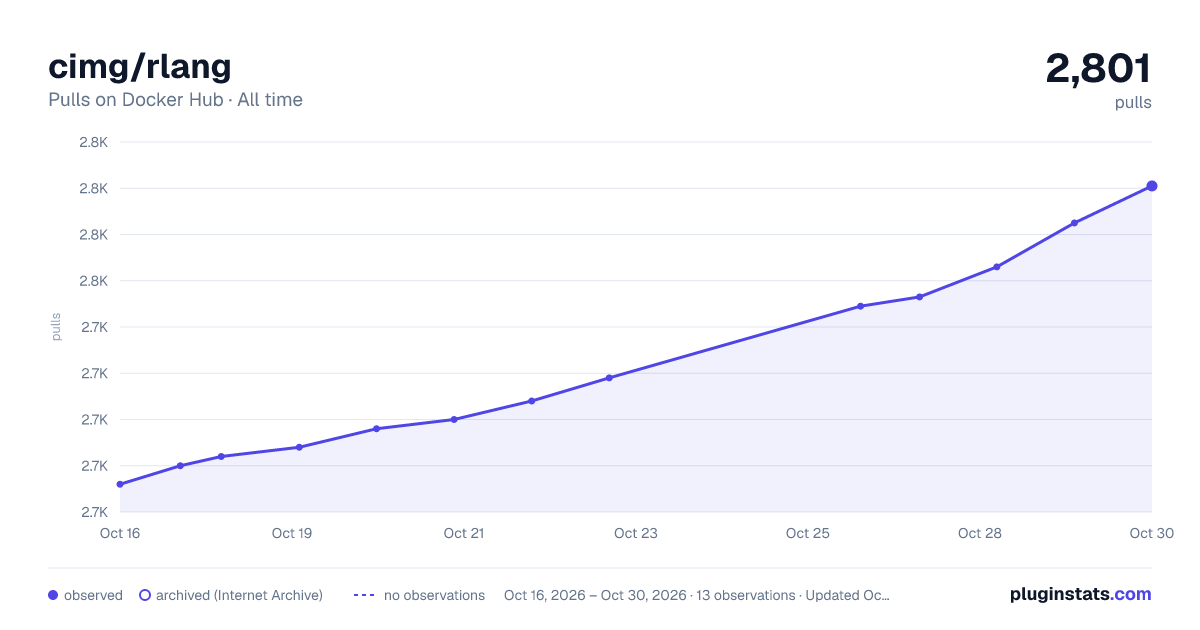
Task: Click the 'cimg/rlang' chart title
Action: point(140,66)
